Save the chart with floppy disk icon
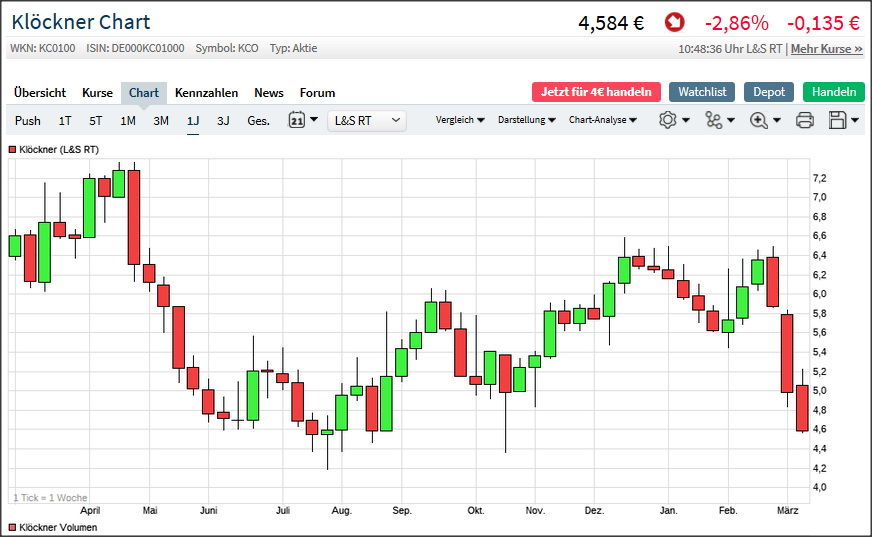This screenshot has height=537, width=872. click(x=837, y=120)
